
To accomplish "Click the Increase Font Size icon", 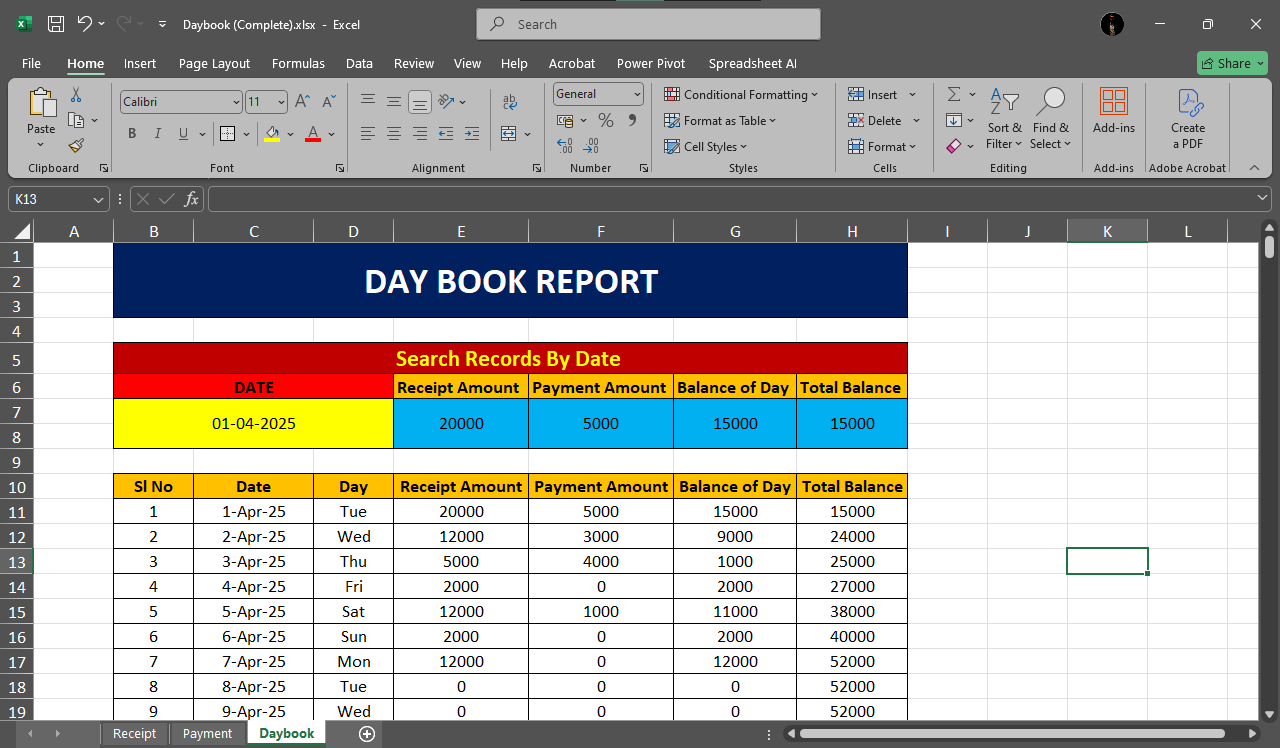I will (303, 101).
